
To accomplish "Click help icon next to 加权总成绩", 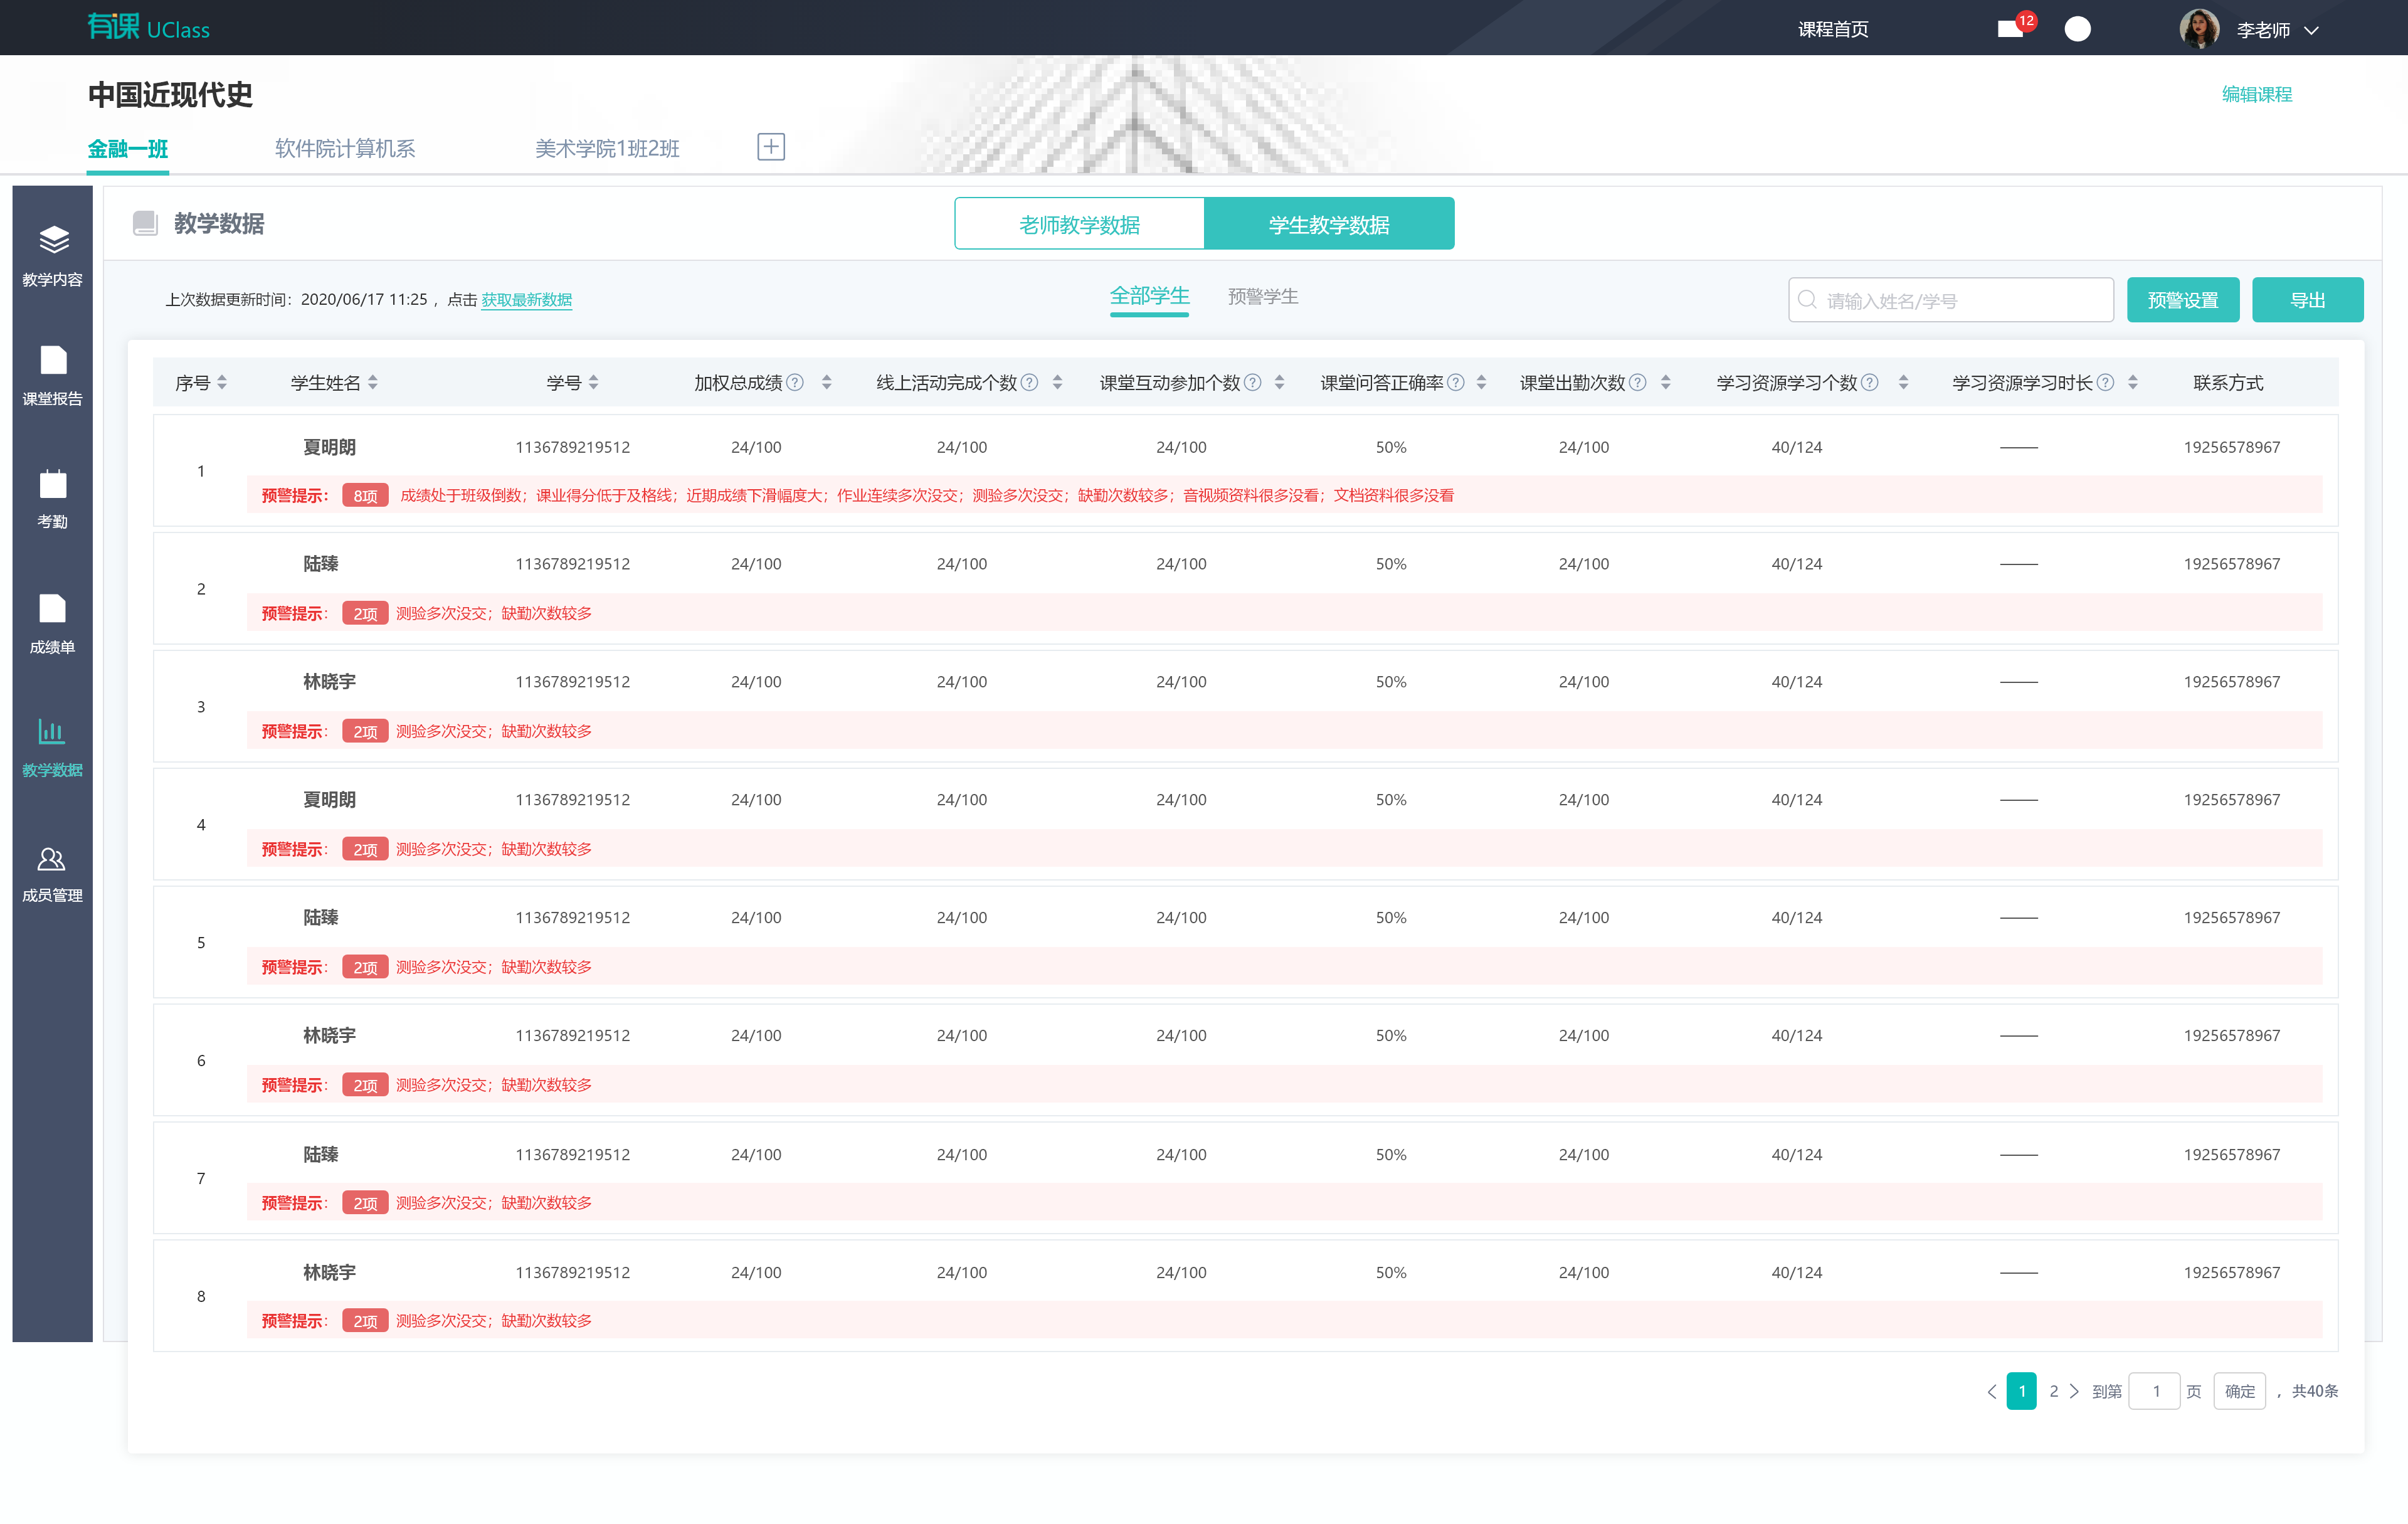I will [796, 383].
